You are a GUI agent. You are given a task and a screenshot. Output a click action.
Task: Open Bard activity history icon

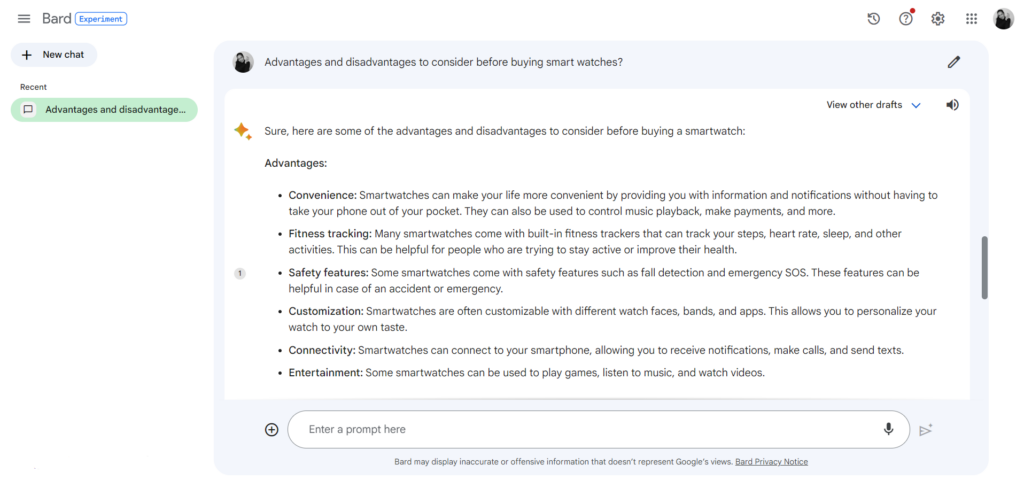(874, 19)
